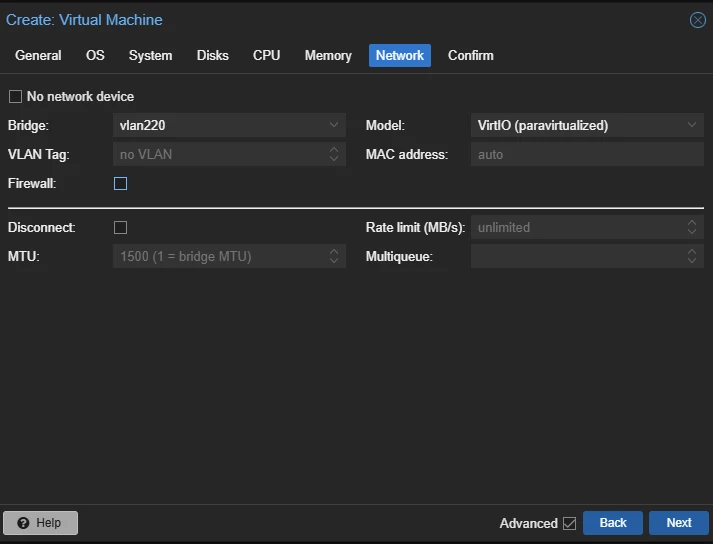The height and width of the screenshot is (544, 713).
Task: Increase the Multiqueue value
Action: coord(692,251)
